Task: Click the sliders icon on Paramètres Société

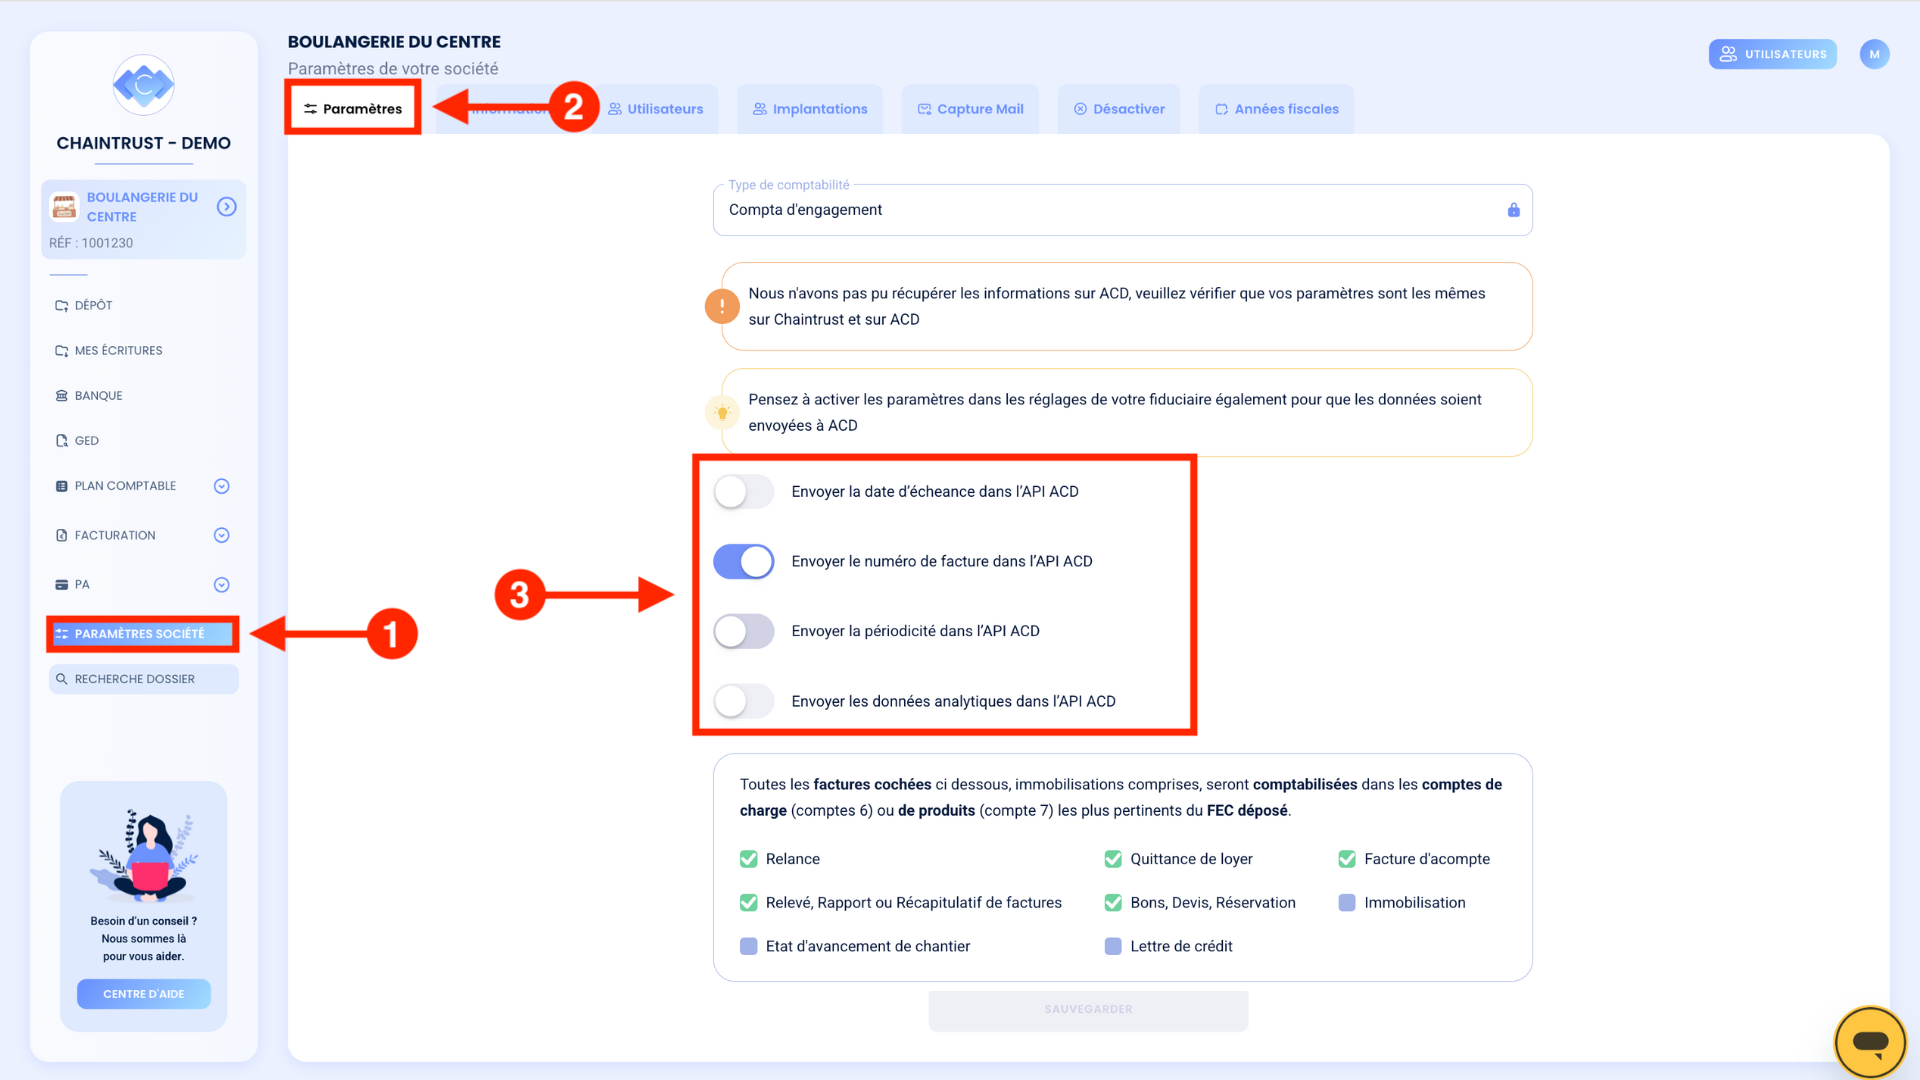Action: (62, 634)
